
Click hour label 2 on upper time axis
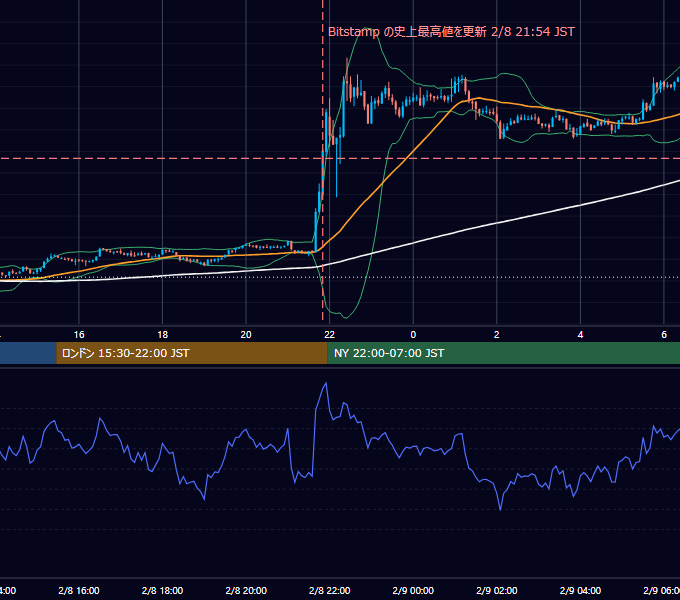[497, 335]
